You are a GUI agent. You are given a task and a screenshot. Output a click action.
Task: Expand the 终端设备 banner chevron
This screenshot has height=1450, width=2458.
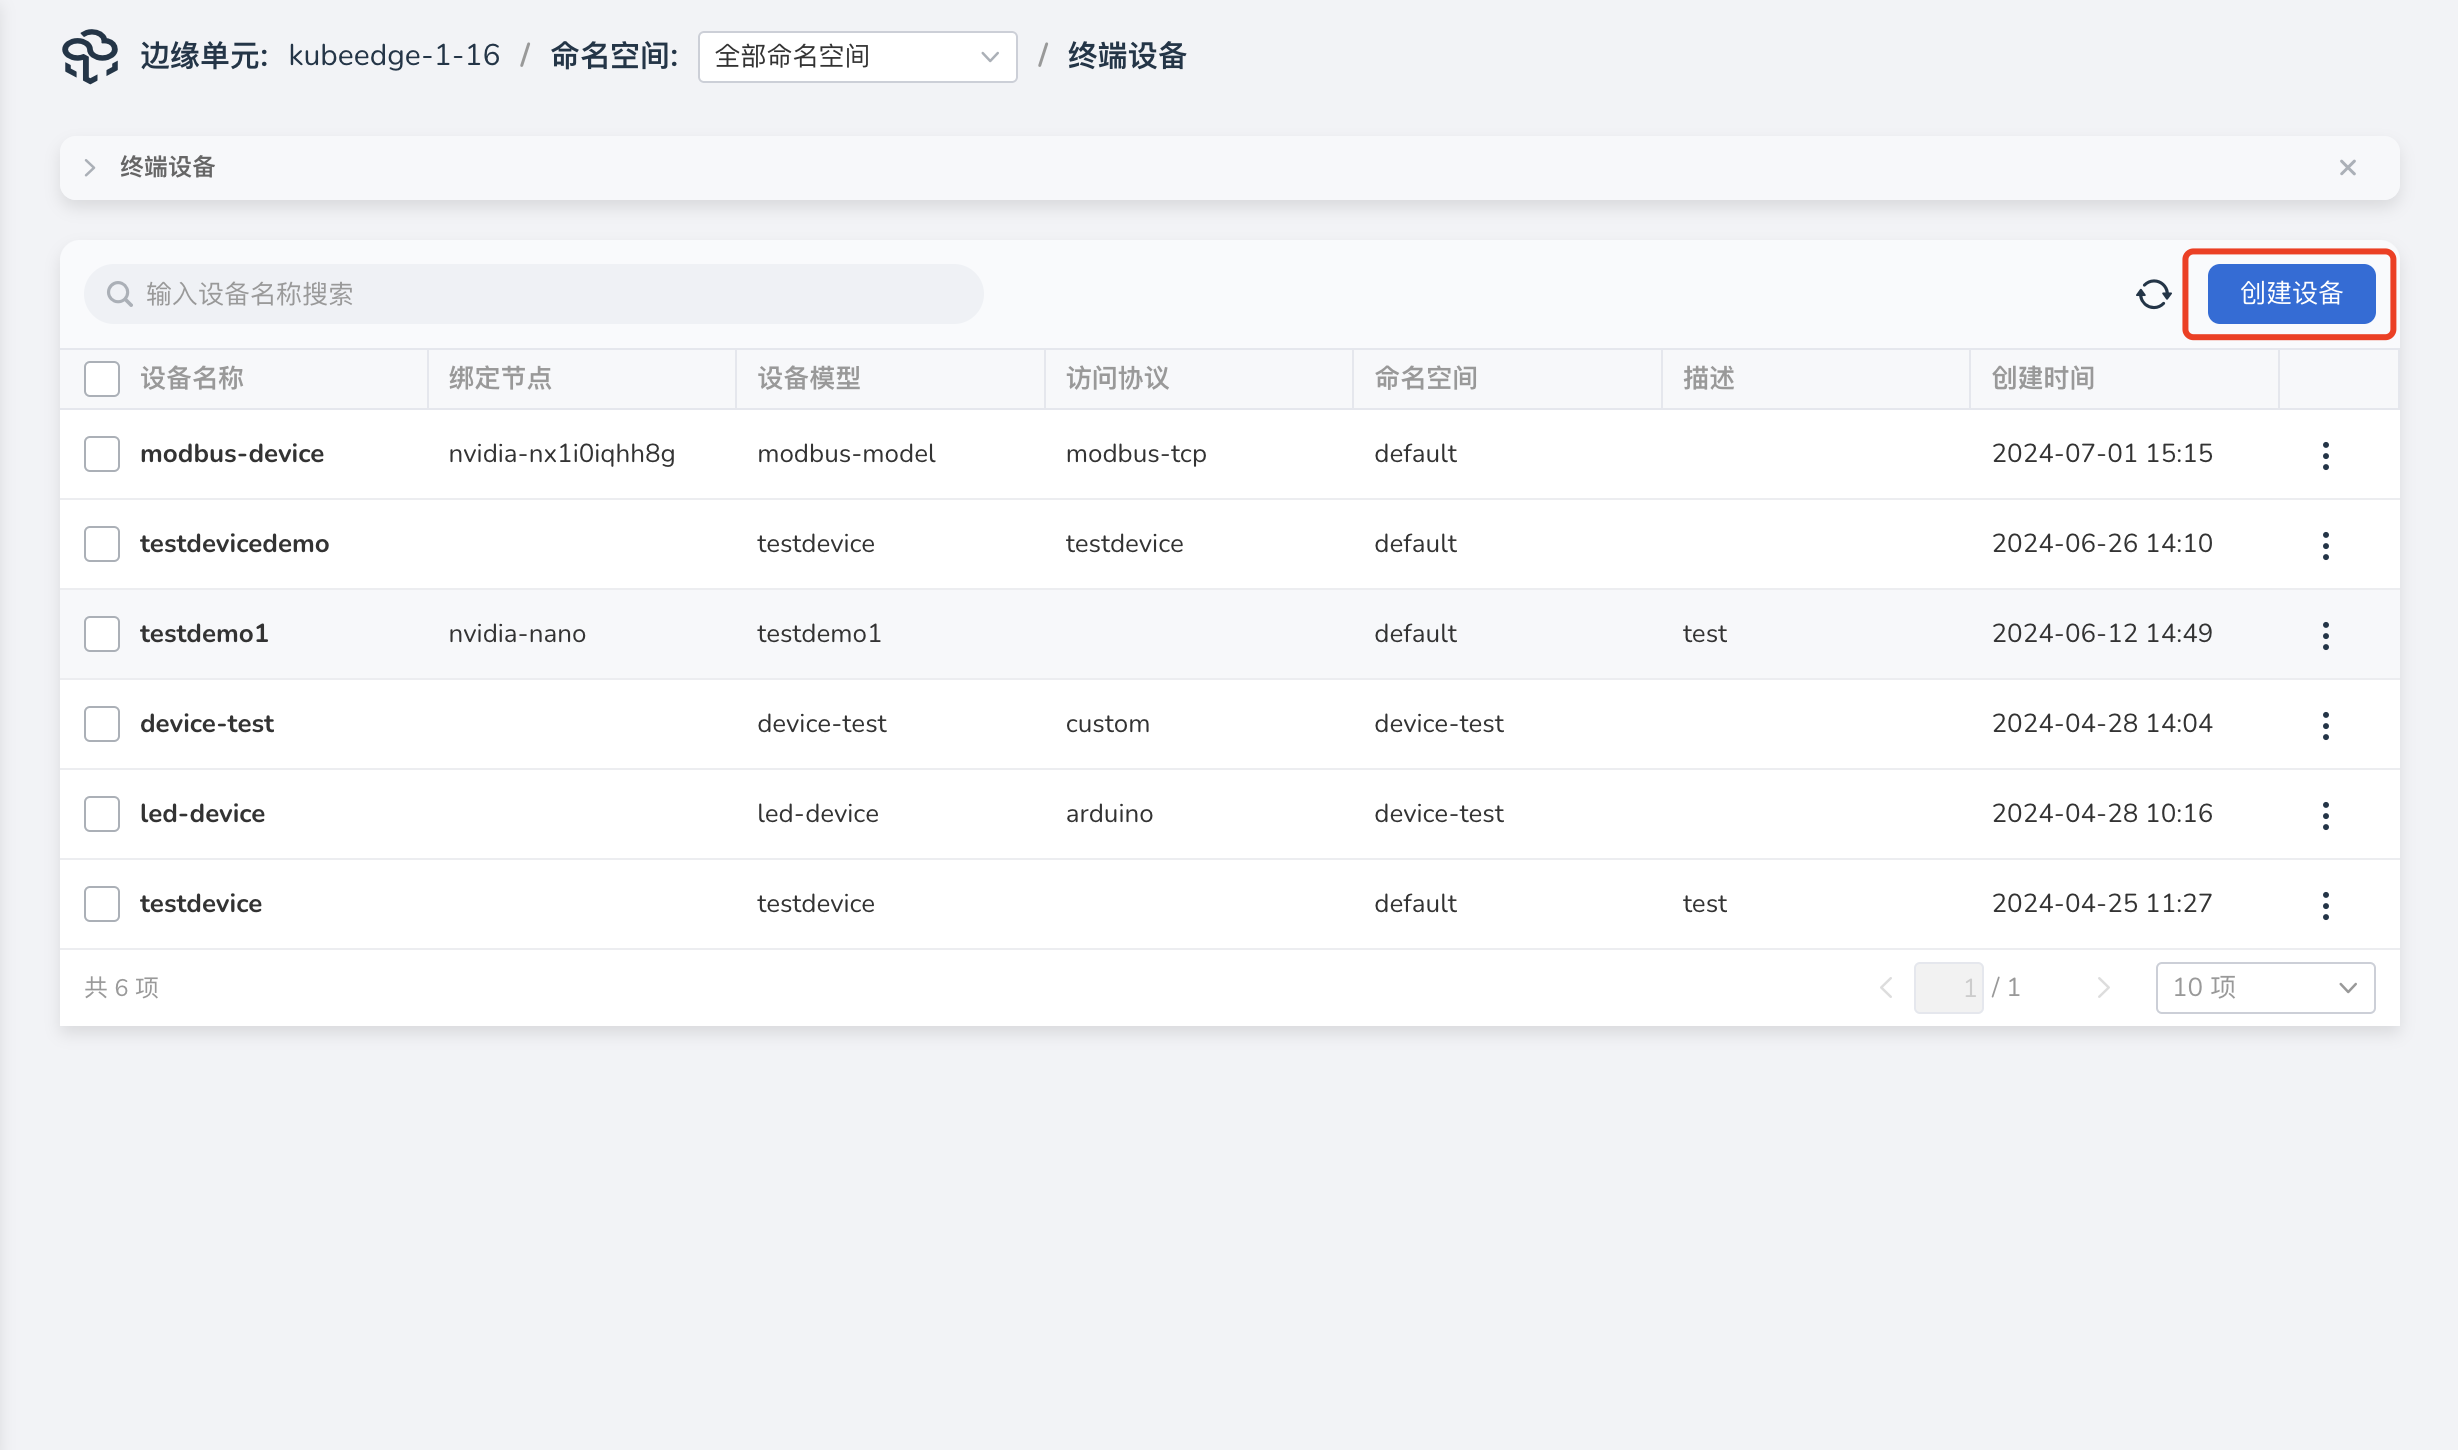click(x=90, y=167)
